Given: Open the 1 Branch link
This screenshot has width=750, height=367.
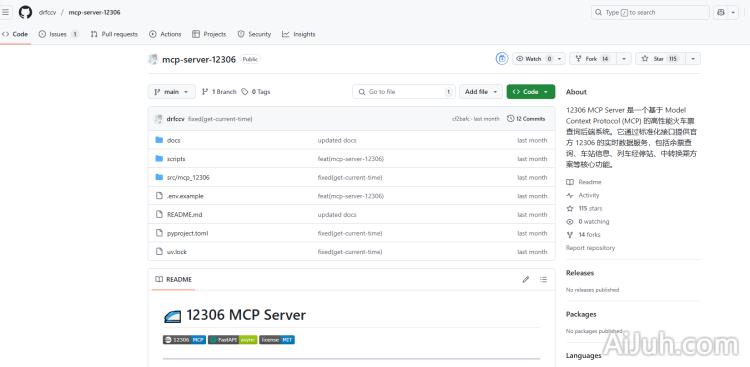Looking at the screenshot, I should point(219,91).
